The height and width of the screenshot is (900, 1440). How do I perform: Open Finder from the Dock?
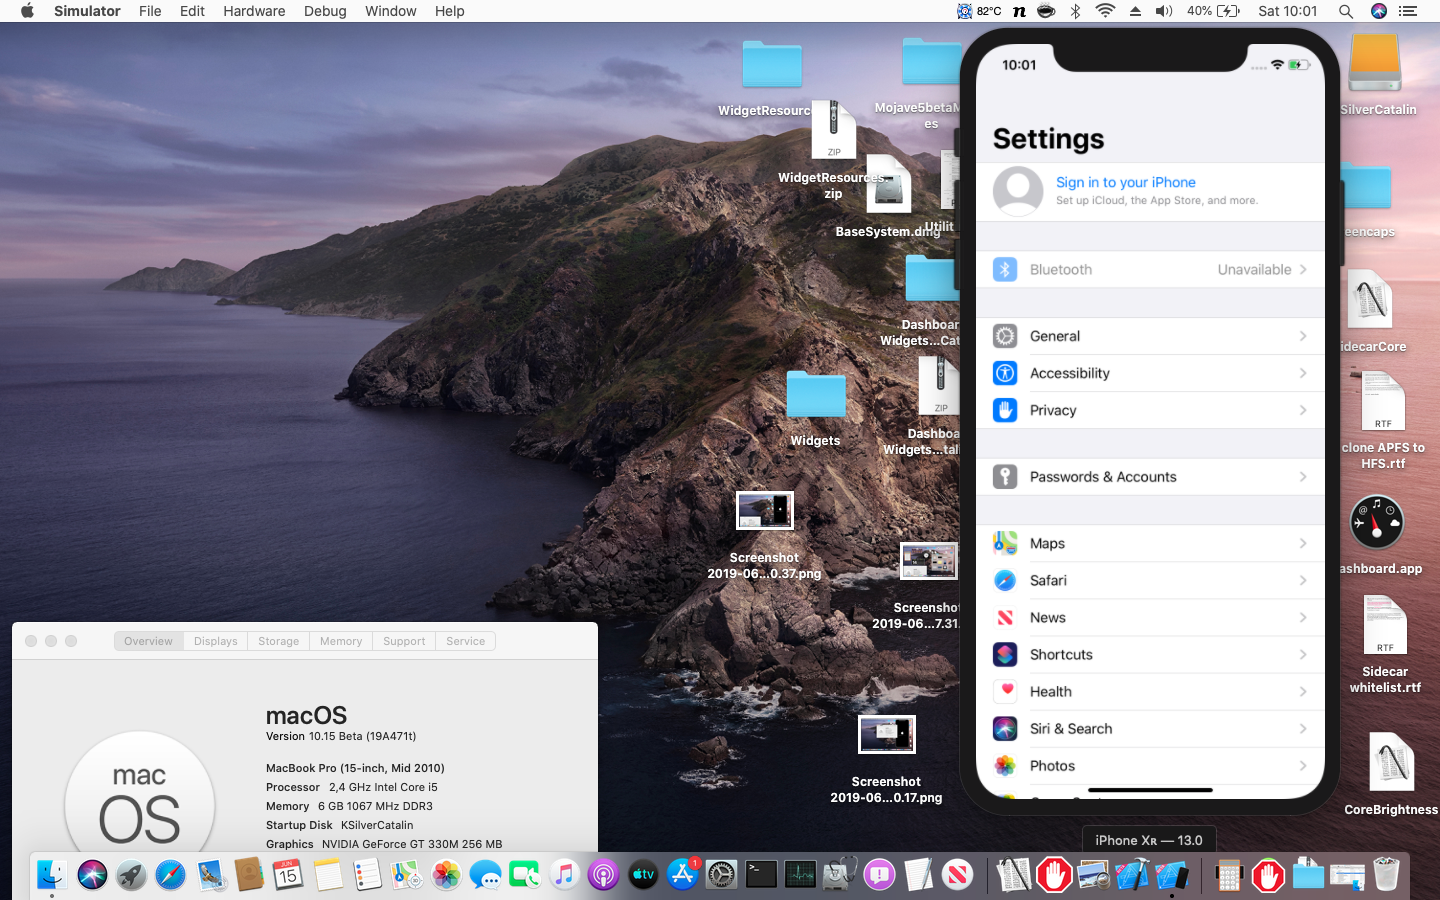click(x=52, y=875)
